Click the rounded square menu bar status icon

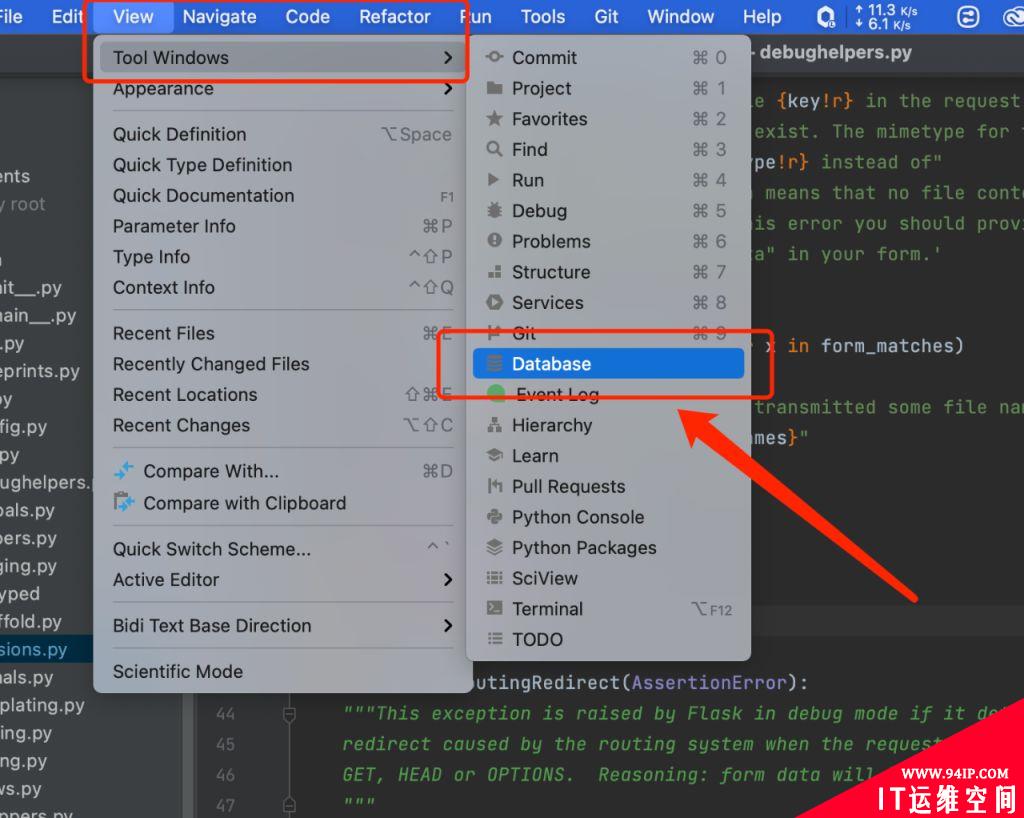pos(968,17)
